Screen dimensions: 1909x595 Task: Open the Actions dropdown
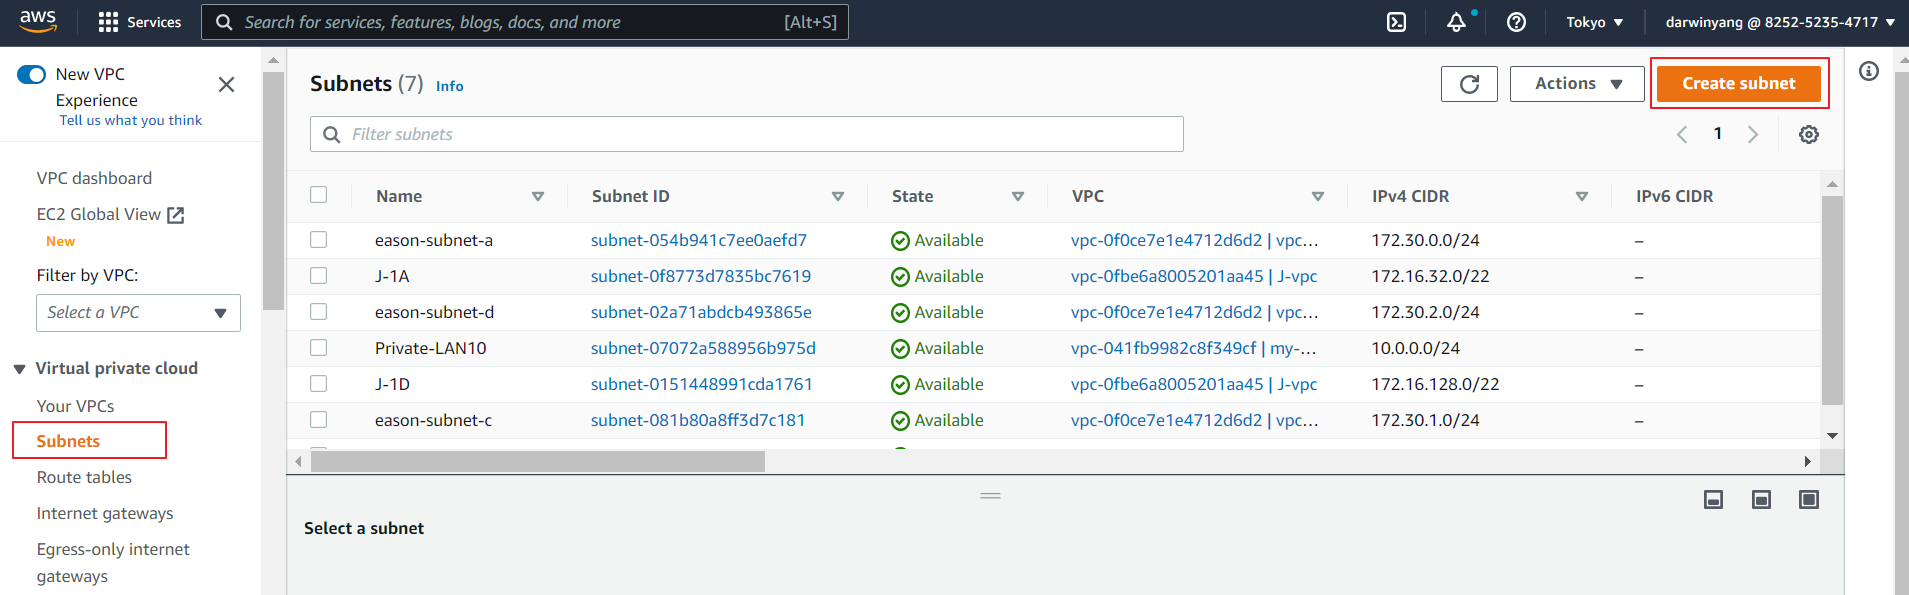(x=1576, y=84)
